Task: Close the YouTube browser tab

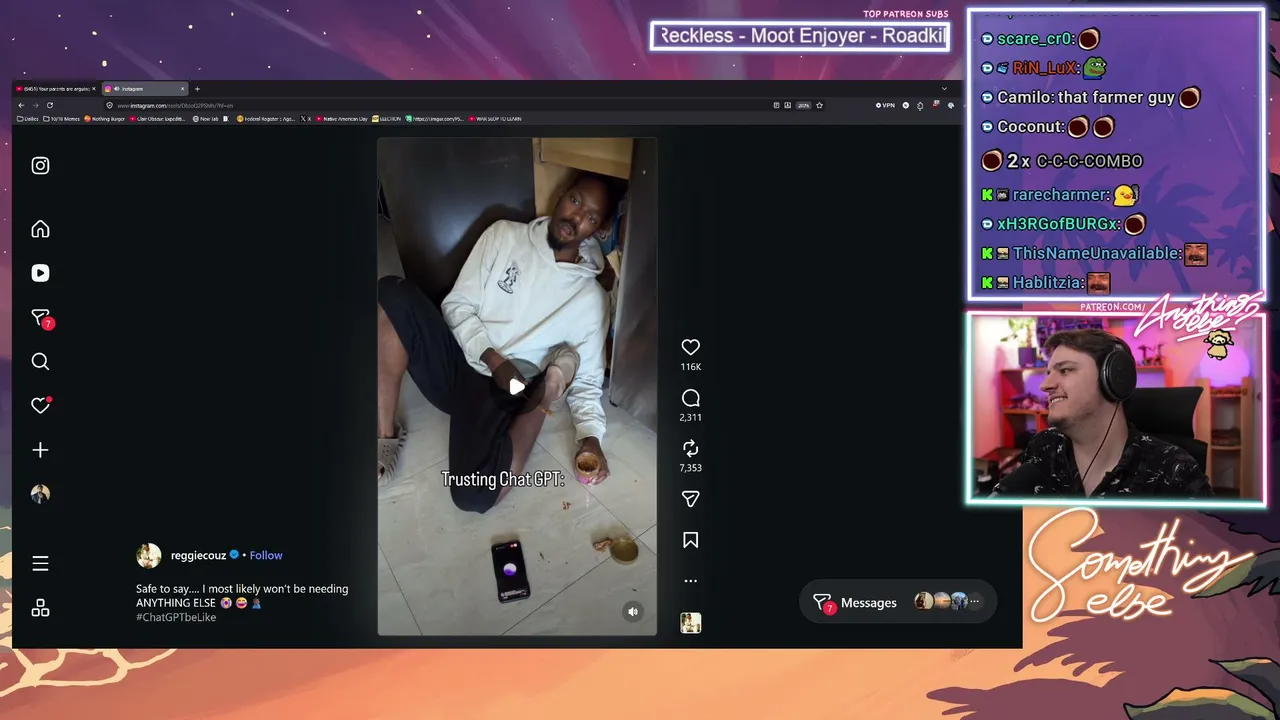Action: pyautogui.click(x=95, y=89)
